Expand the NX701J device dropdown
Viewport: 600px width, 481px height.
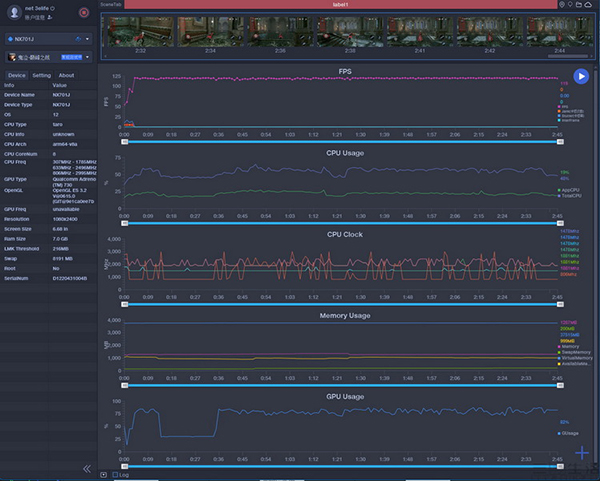(87, 39)
